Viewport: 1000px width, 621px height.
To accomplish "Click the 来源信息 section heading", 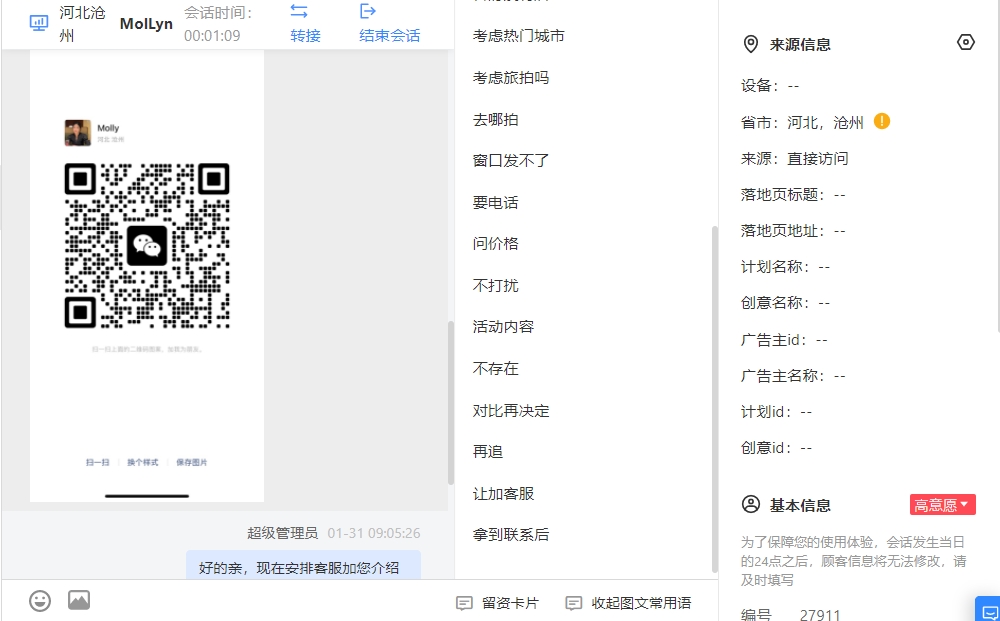I will 800,45.
